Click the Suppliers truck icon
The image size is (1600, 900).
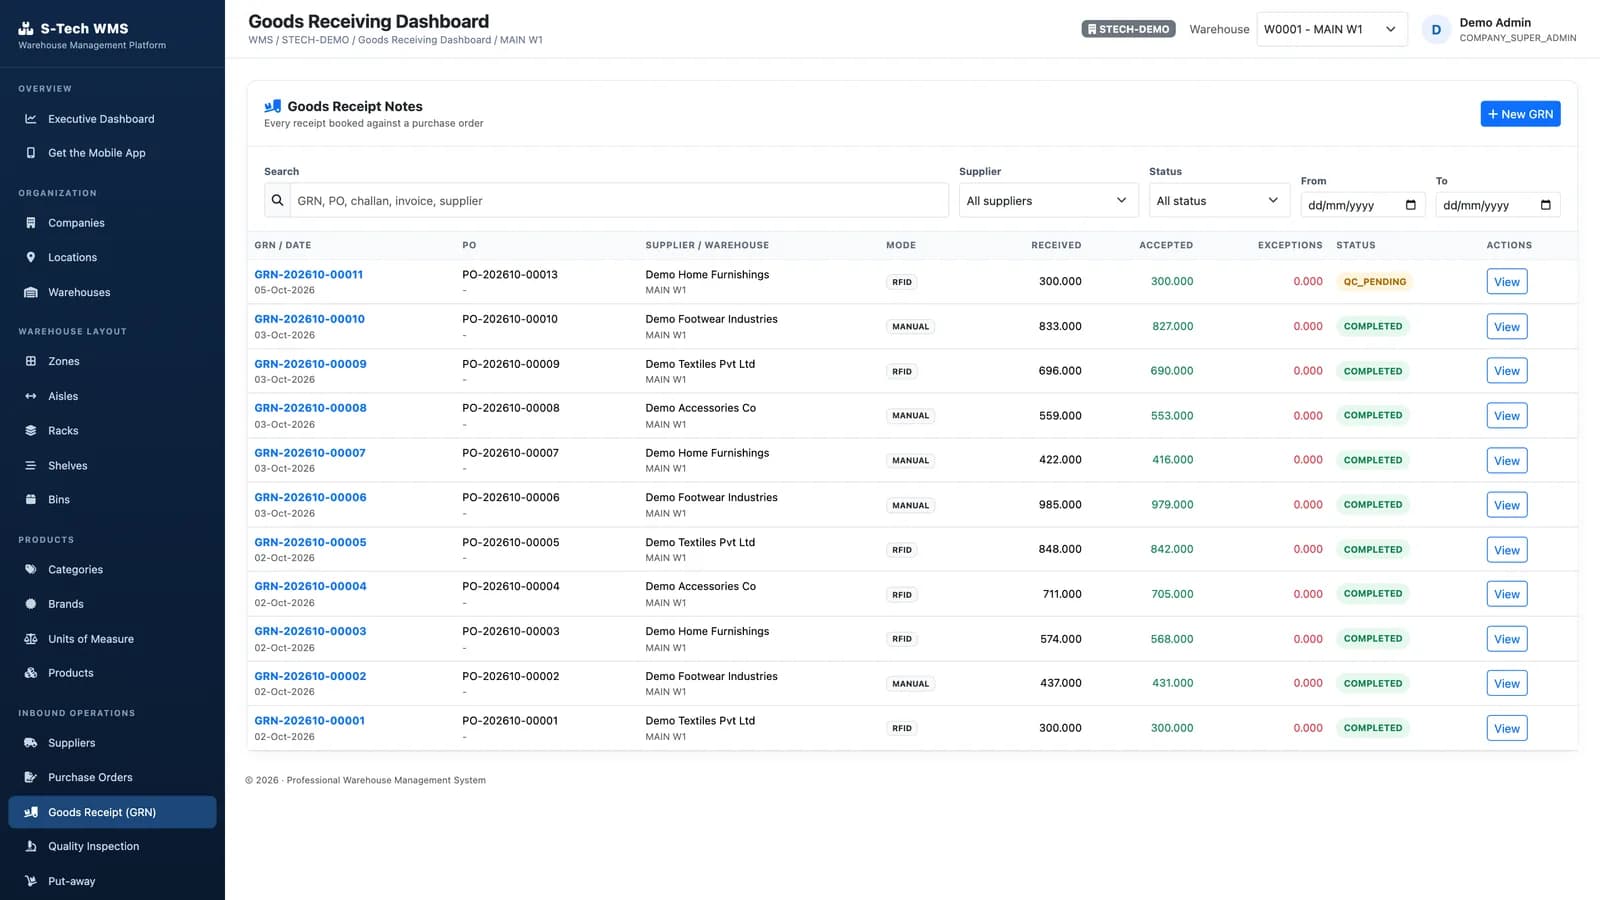[x=31, y=743]
